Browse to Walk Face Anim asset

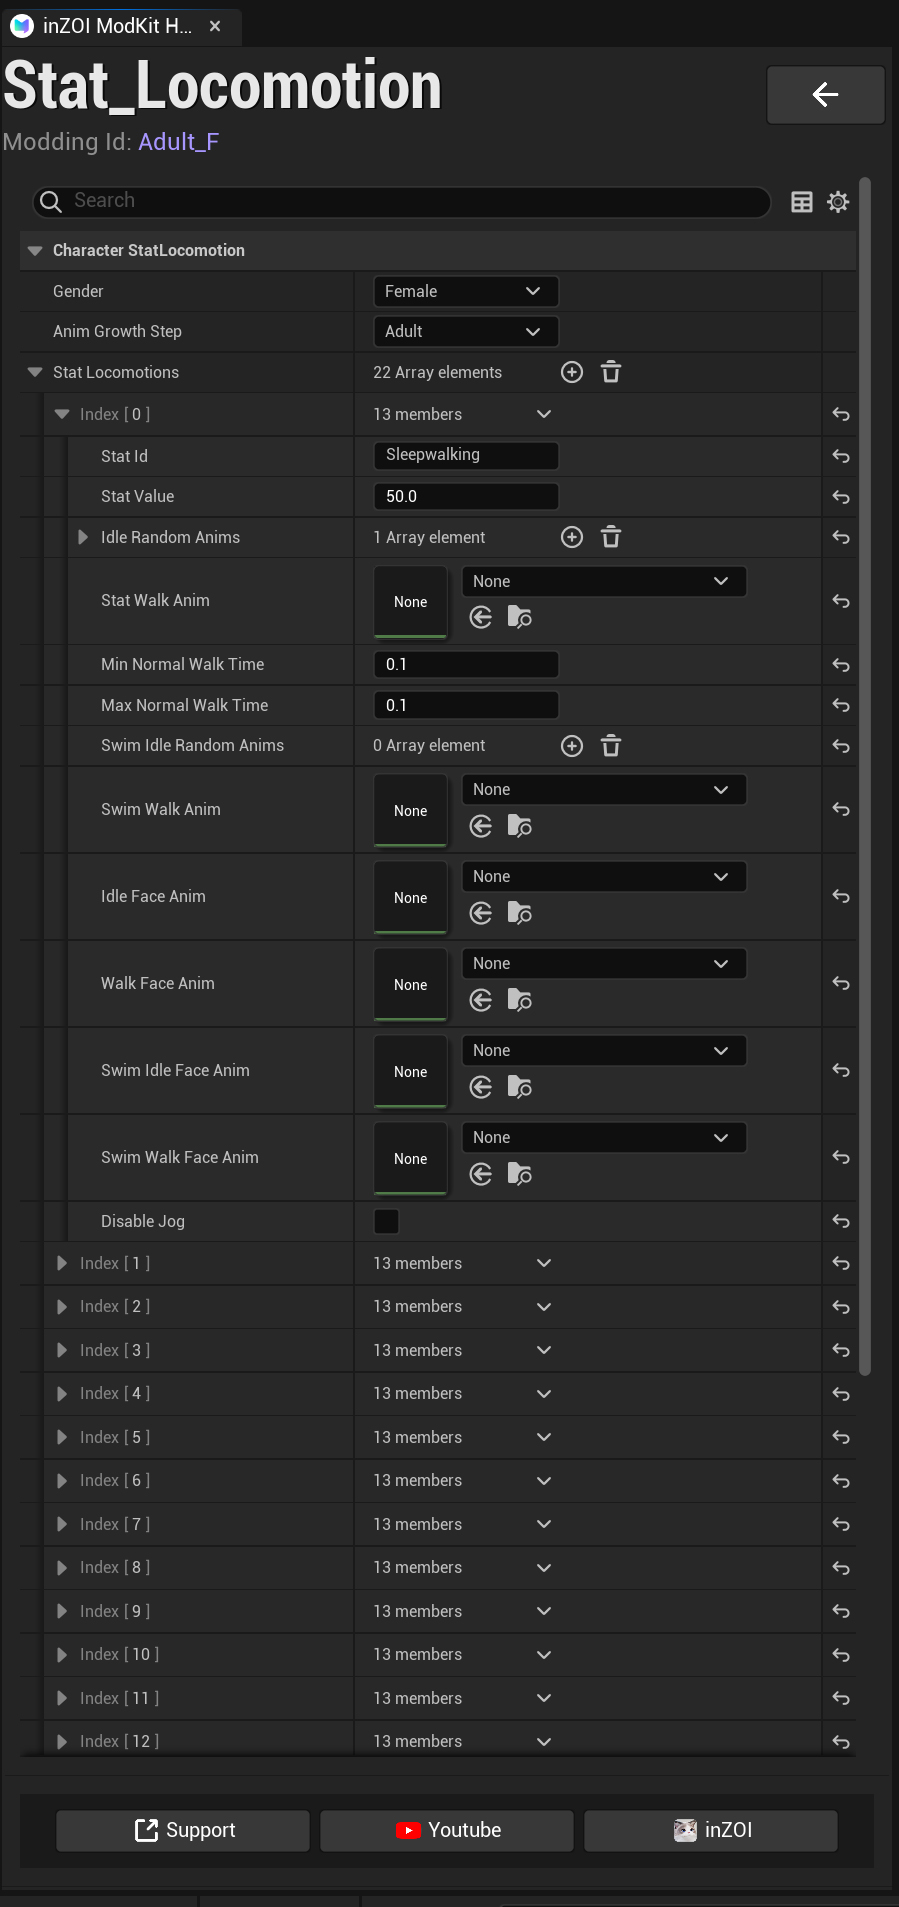click(519, 1000)
